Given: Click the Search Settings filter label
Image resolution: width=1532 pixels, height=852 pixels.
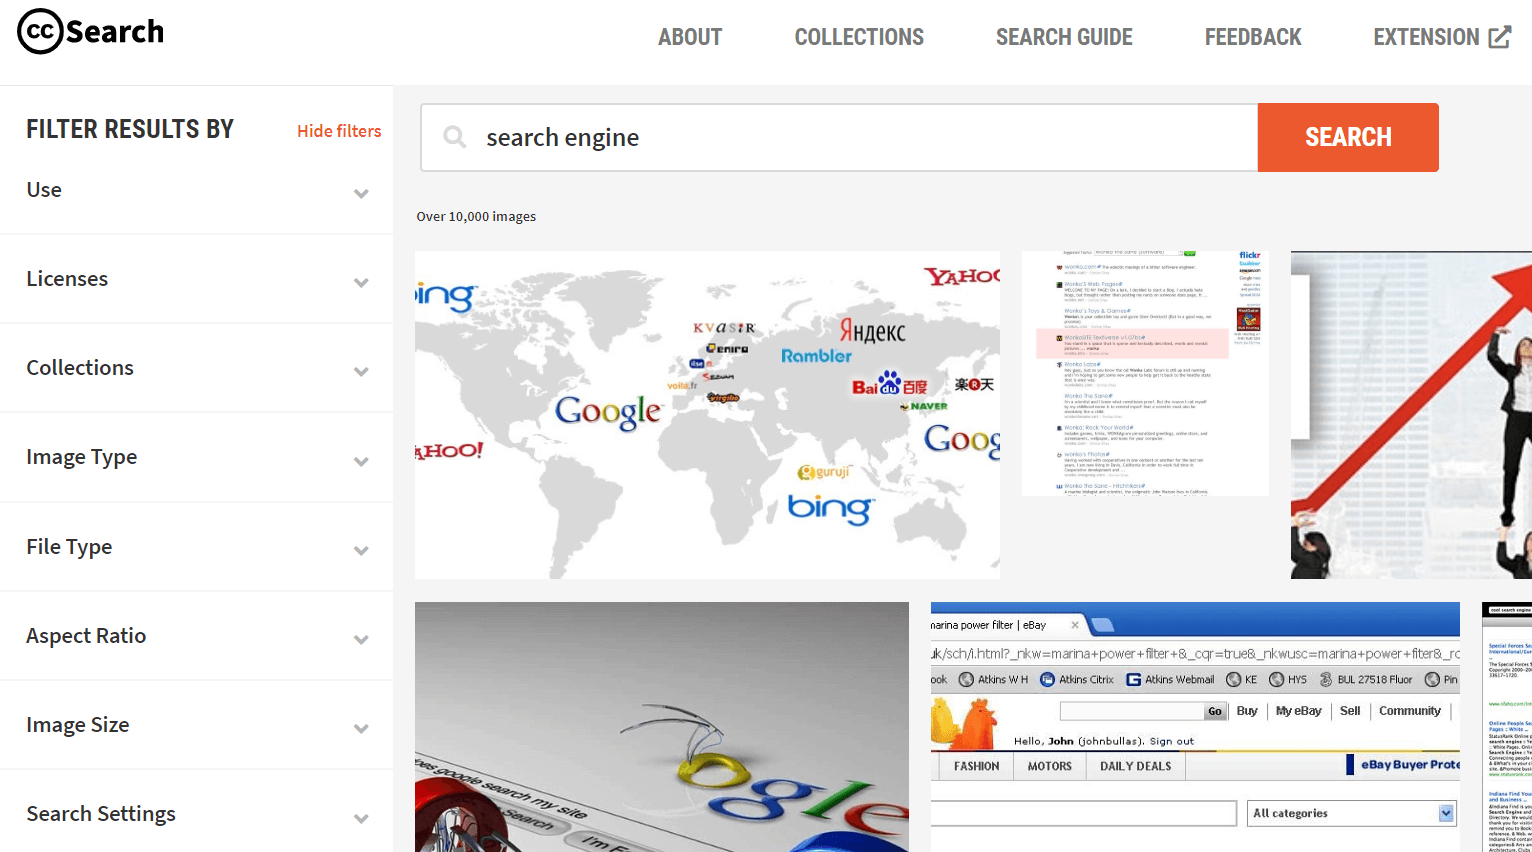Looking at the screenshot, I should click(101, 813).
